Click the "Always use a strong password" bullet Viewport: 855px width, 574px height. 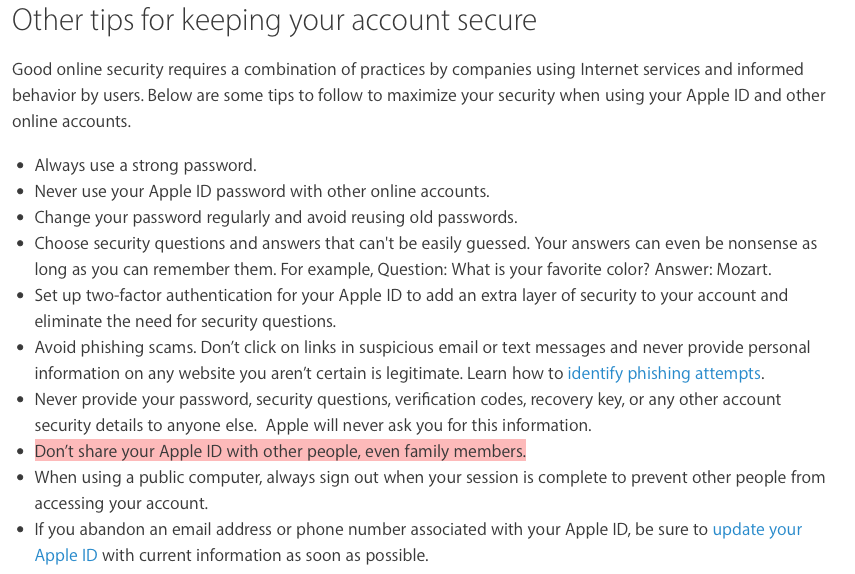pos(146,165)
